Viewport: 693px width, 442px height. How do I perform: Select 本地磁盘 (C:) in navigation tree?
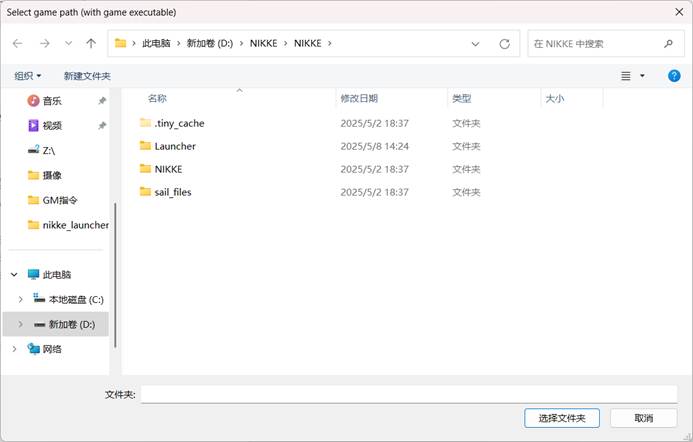[x=76, y=300]
